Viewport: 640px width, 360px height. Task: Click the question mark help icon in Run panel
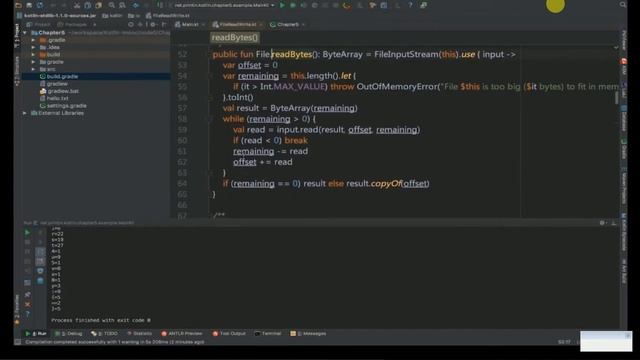coord(27,314)
